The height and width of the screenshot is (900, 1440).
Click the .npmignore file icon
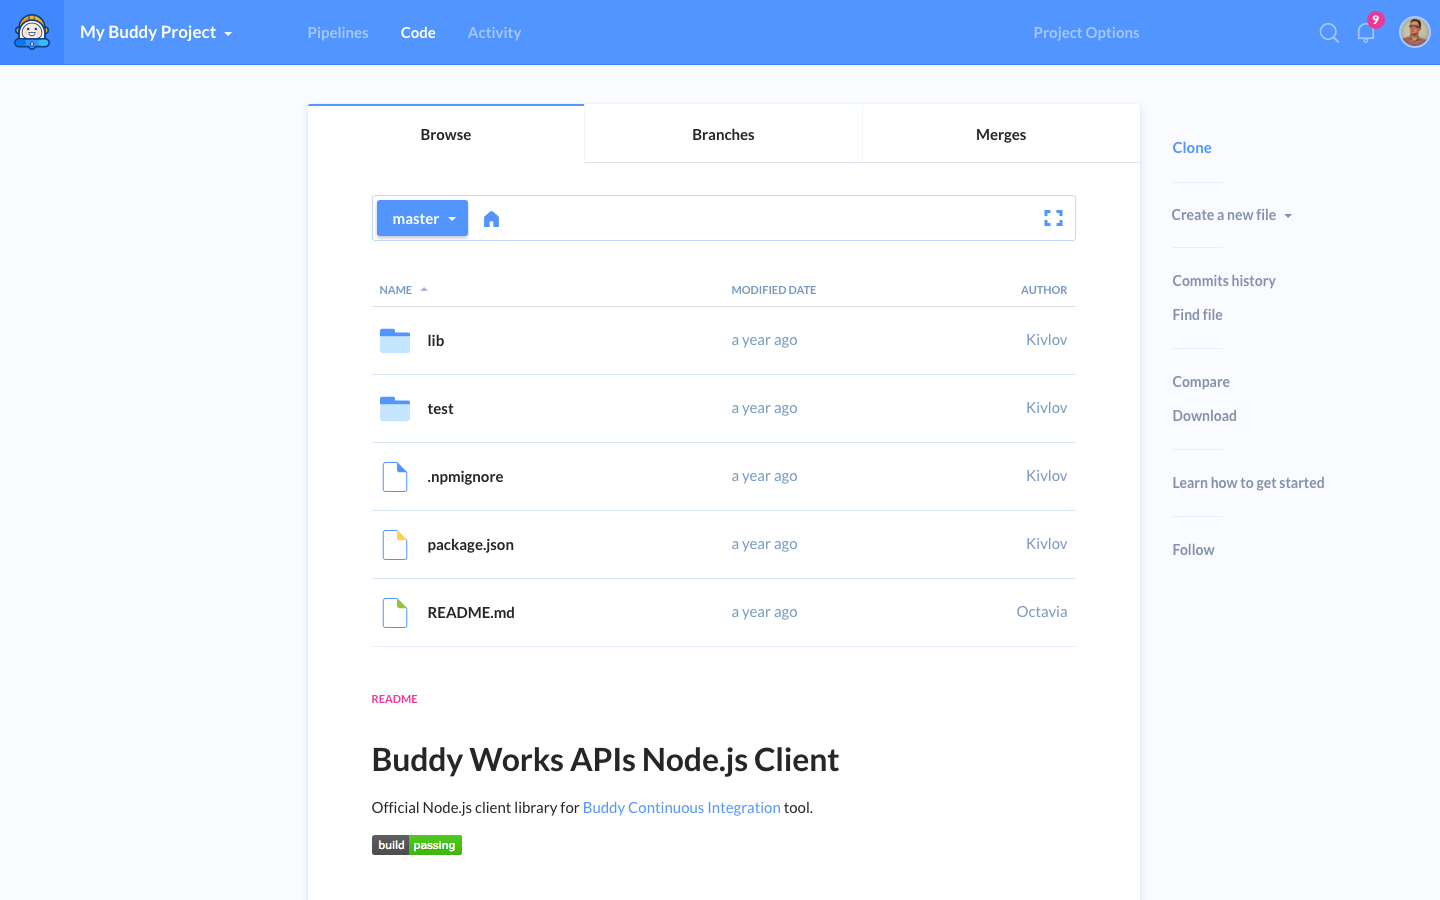pos(395,477)
